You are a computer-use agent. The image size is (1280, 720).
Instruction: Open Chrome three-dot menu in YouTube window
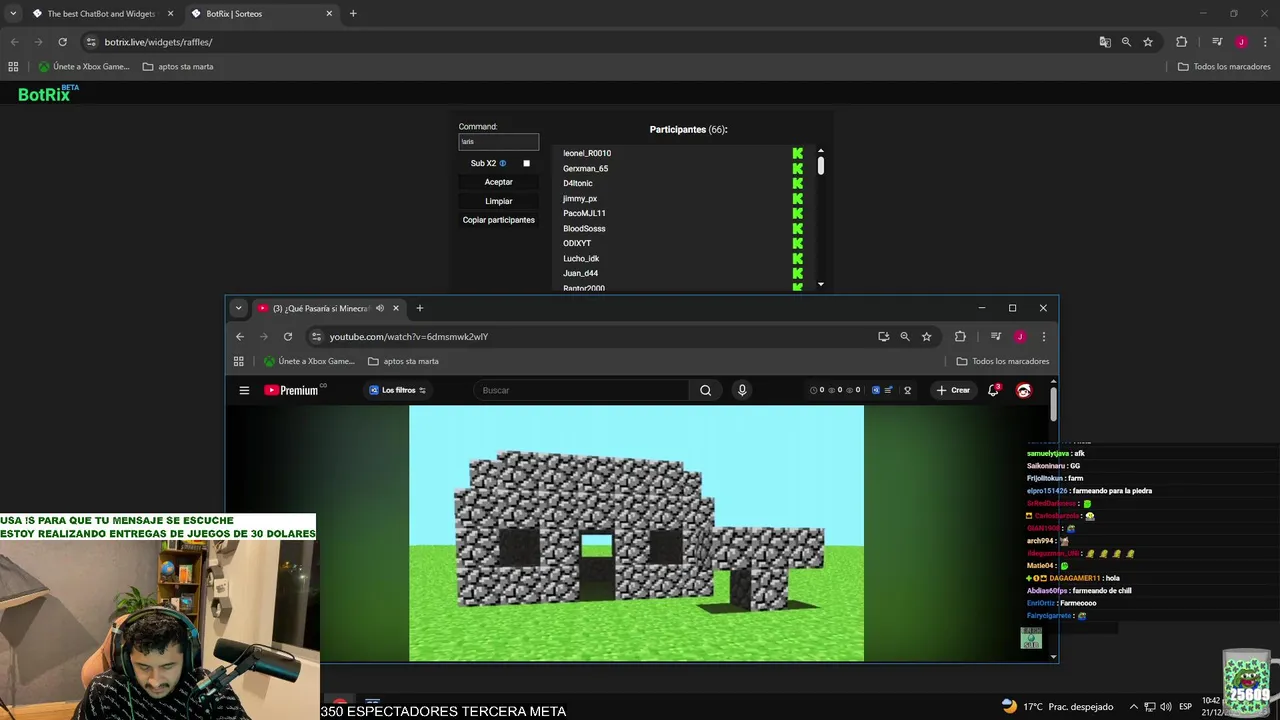point(1044,337)
